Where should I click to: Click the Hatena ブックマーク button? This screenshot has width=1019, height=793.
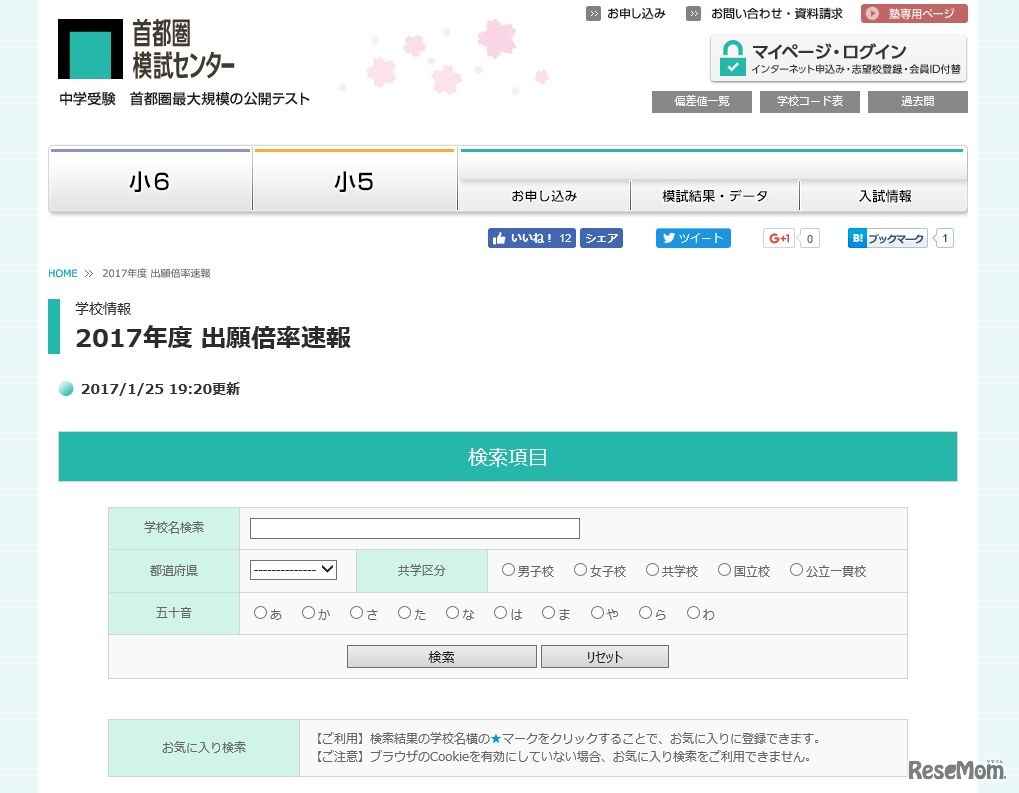pos(888,238)
